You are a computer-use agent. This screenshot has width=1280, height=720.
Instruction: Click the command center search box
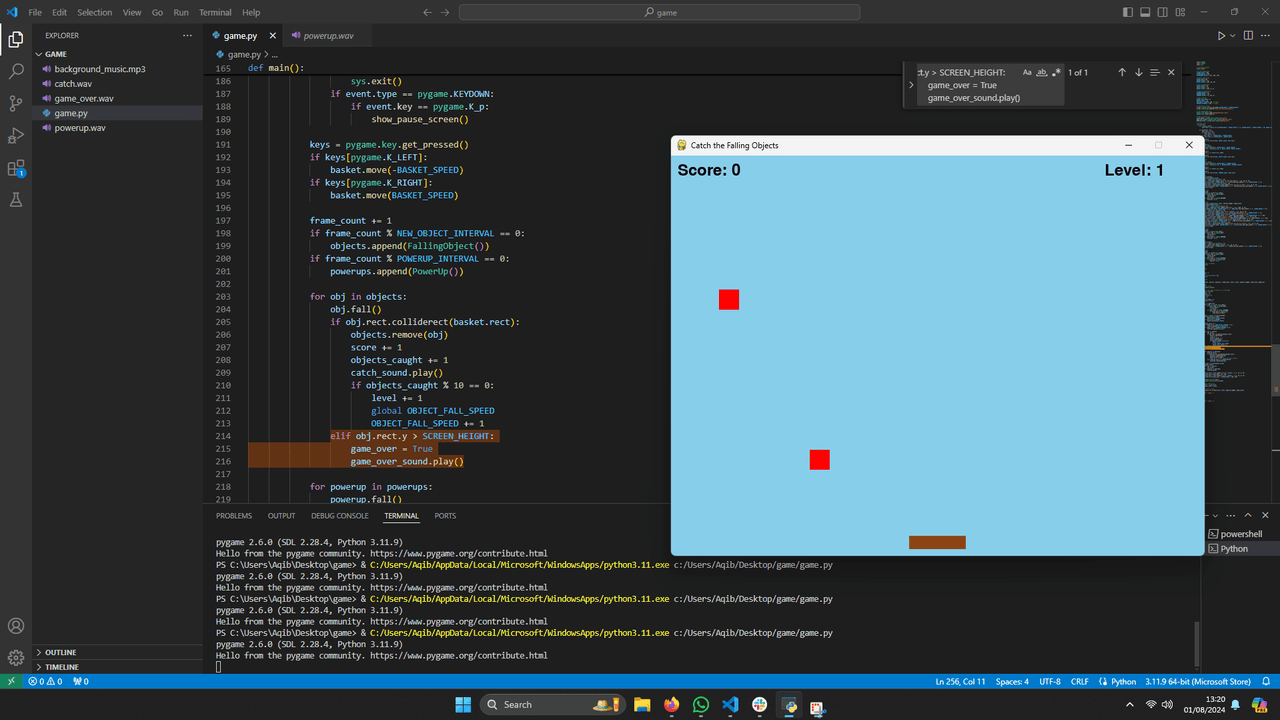coord(660,13)
